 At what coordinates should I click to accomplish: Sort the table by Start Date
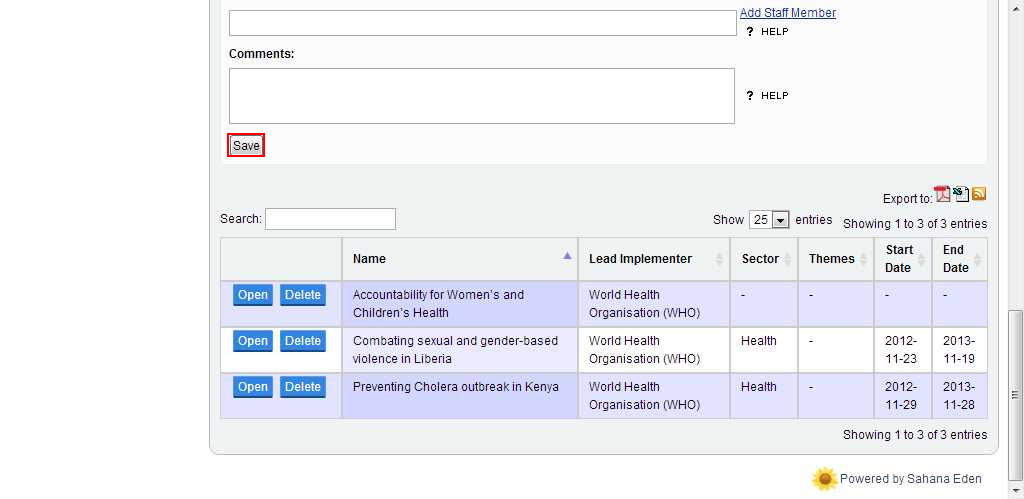[x=901, y=259]
